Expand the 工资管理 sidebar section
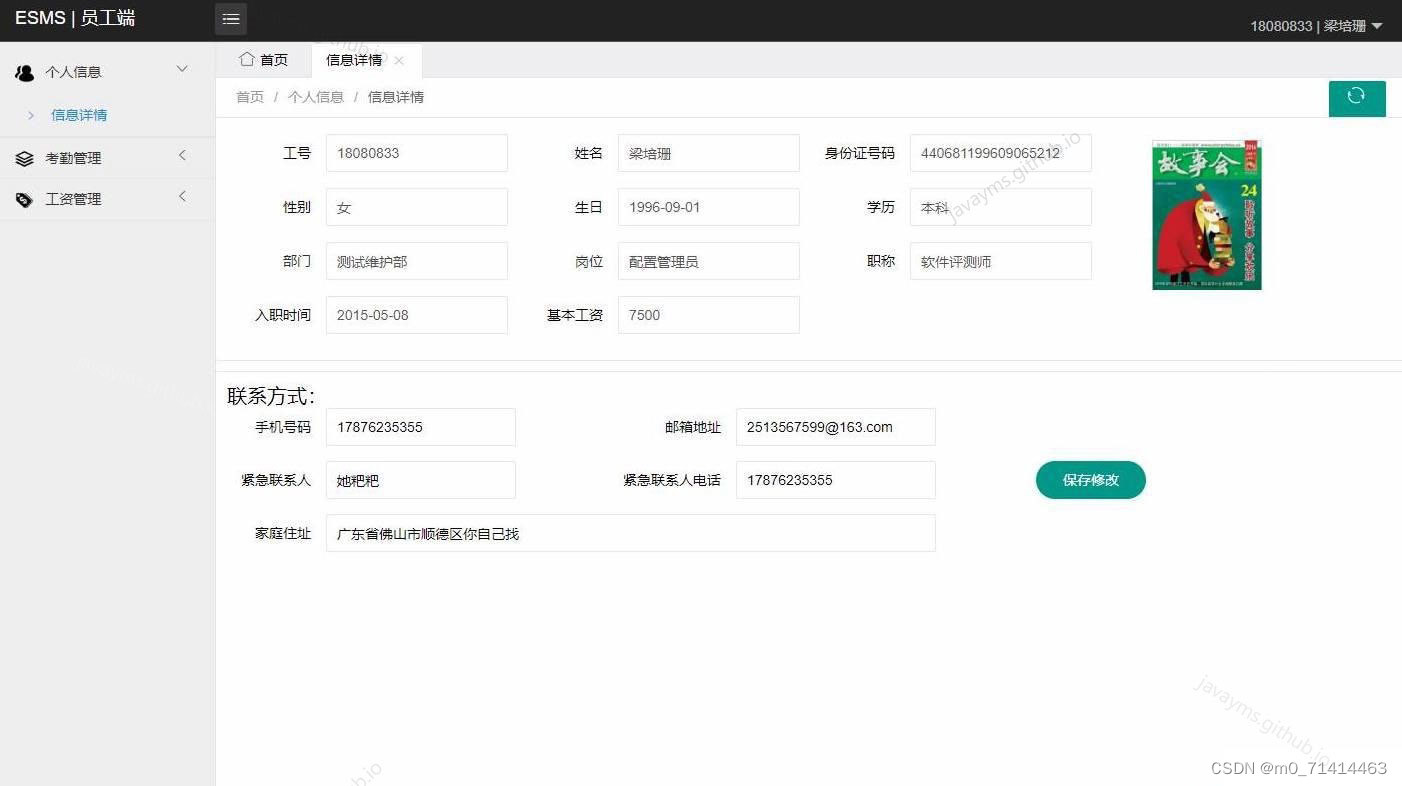 [x=181, y=197]
